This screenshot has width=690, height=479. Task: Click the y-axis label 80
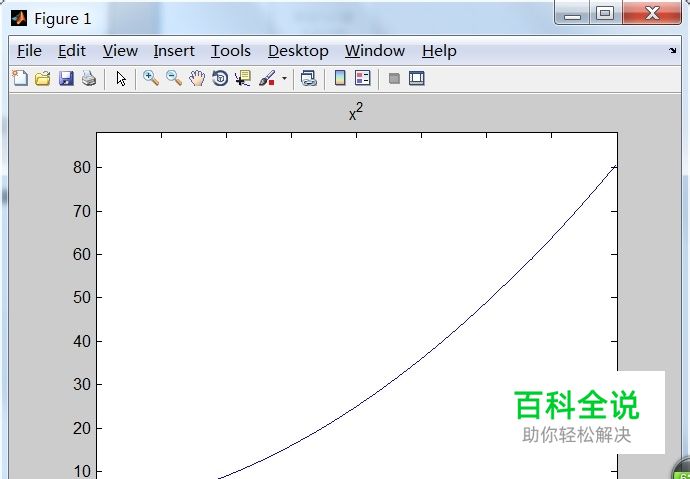coord(82,168)
